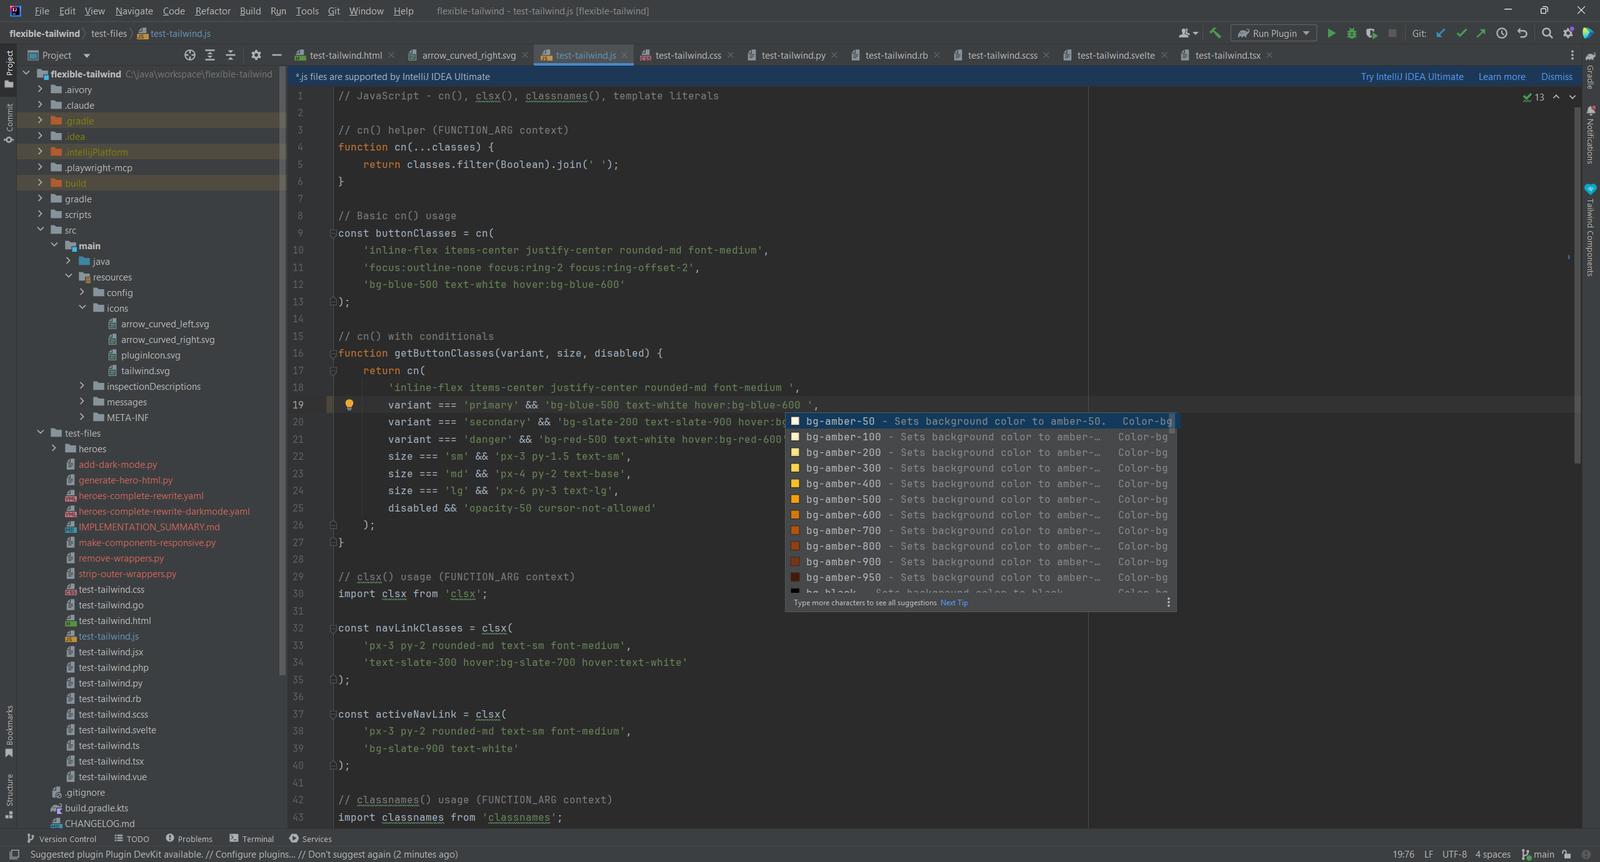The width and height of the screenshot is (1600, 862).
Task: Click the Learn more link
Action: pos(1502,77)
